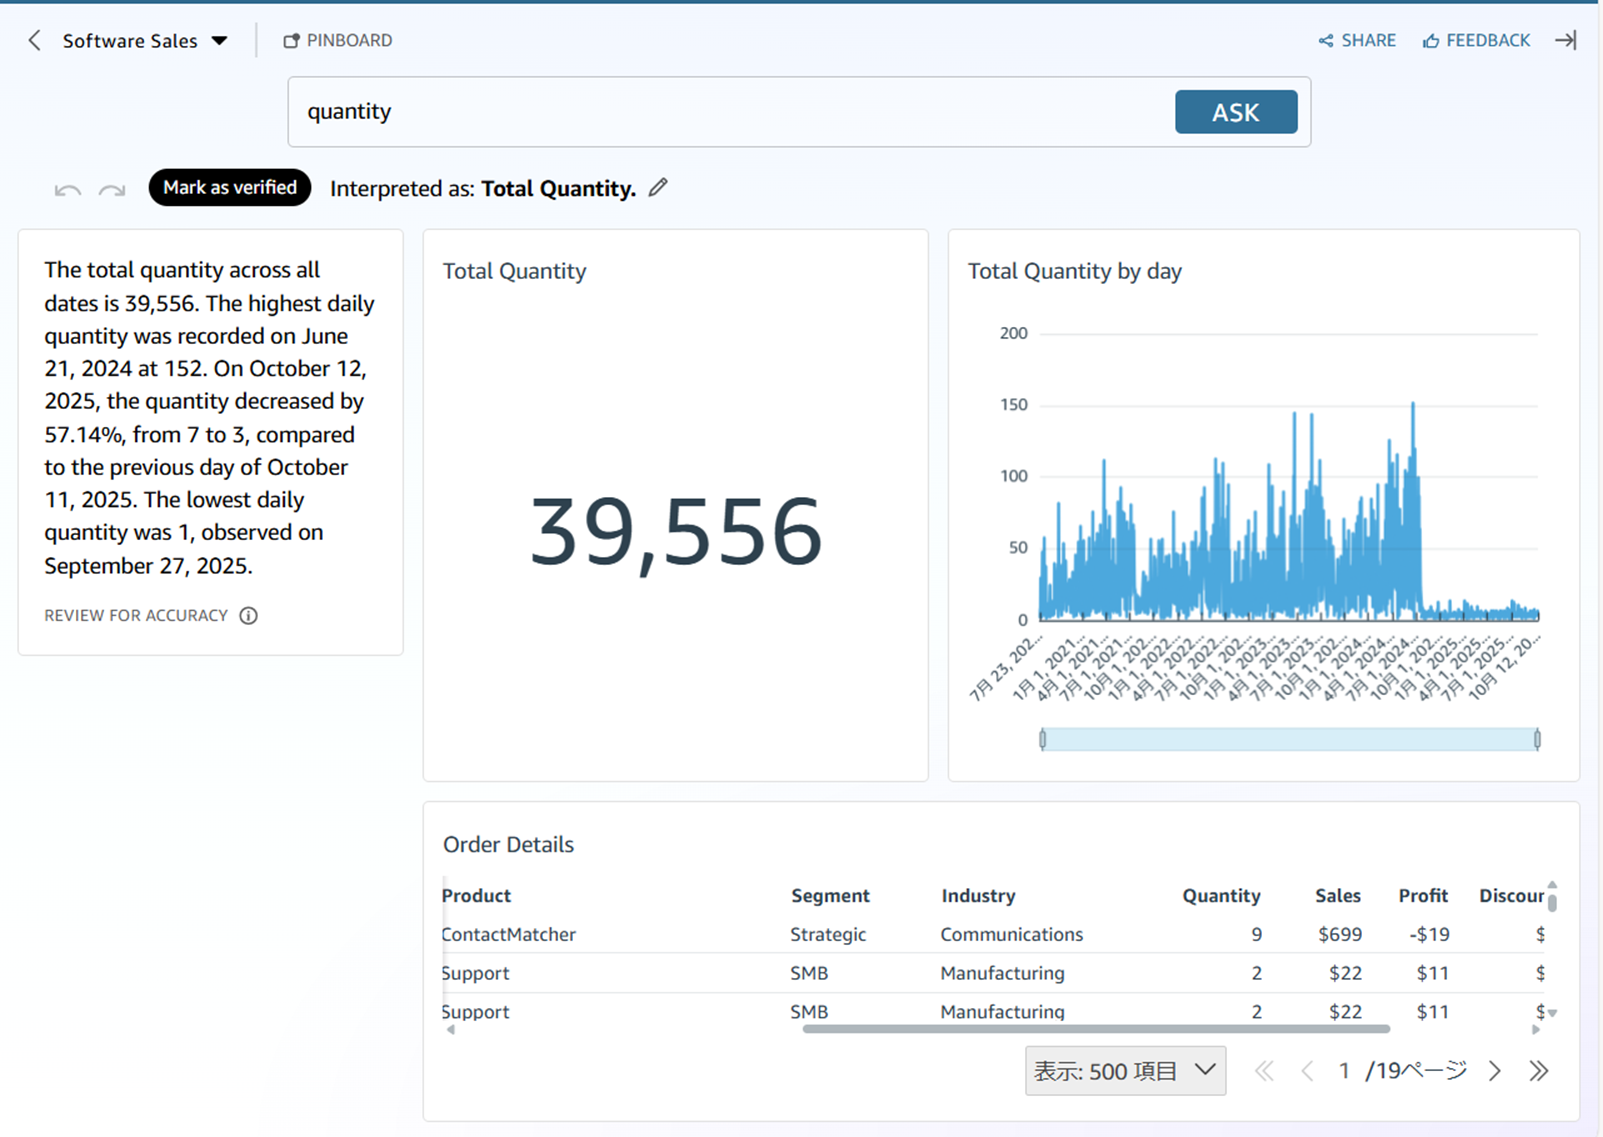This screenshot has height=1137, width=1603.
Task: Grab the left handle of chart range slider
Action: (1043, 739)
